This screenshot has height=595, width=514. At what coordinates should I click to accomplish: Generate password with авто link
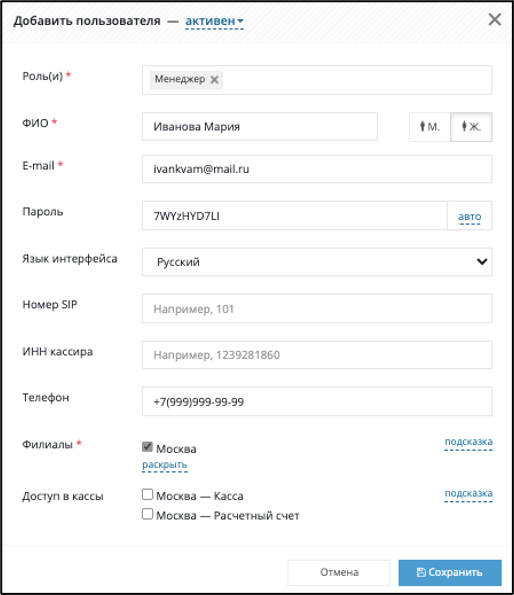470,216
